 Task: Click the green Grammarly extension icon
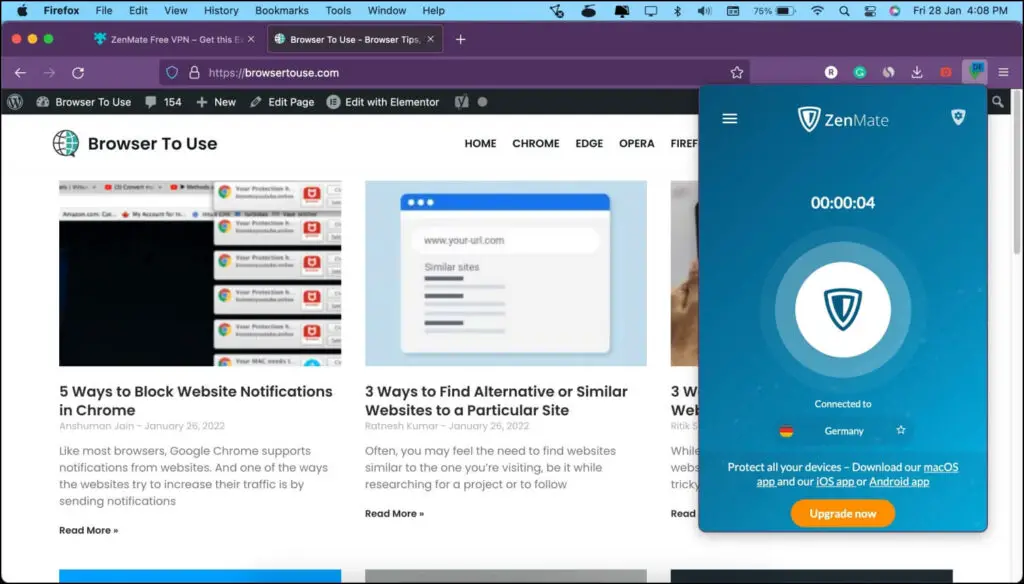859,73
